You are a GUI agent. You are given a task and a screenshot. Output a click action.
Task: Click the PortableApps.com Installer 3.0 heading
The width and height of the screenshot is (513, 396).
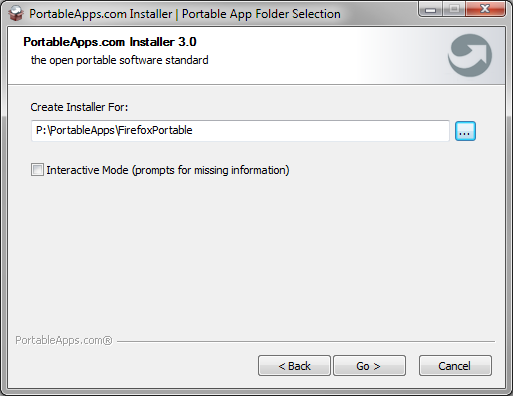pyautogui.click(x=110, y=42)
